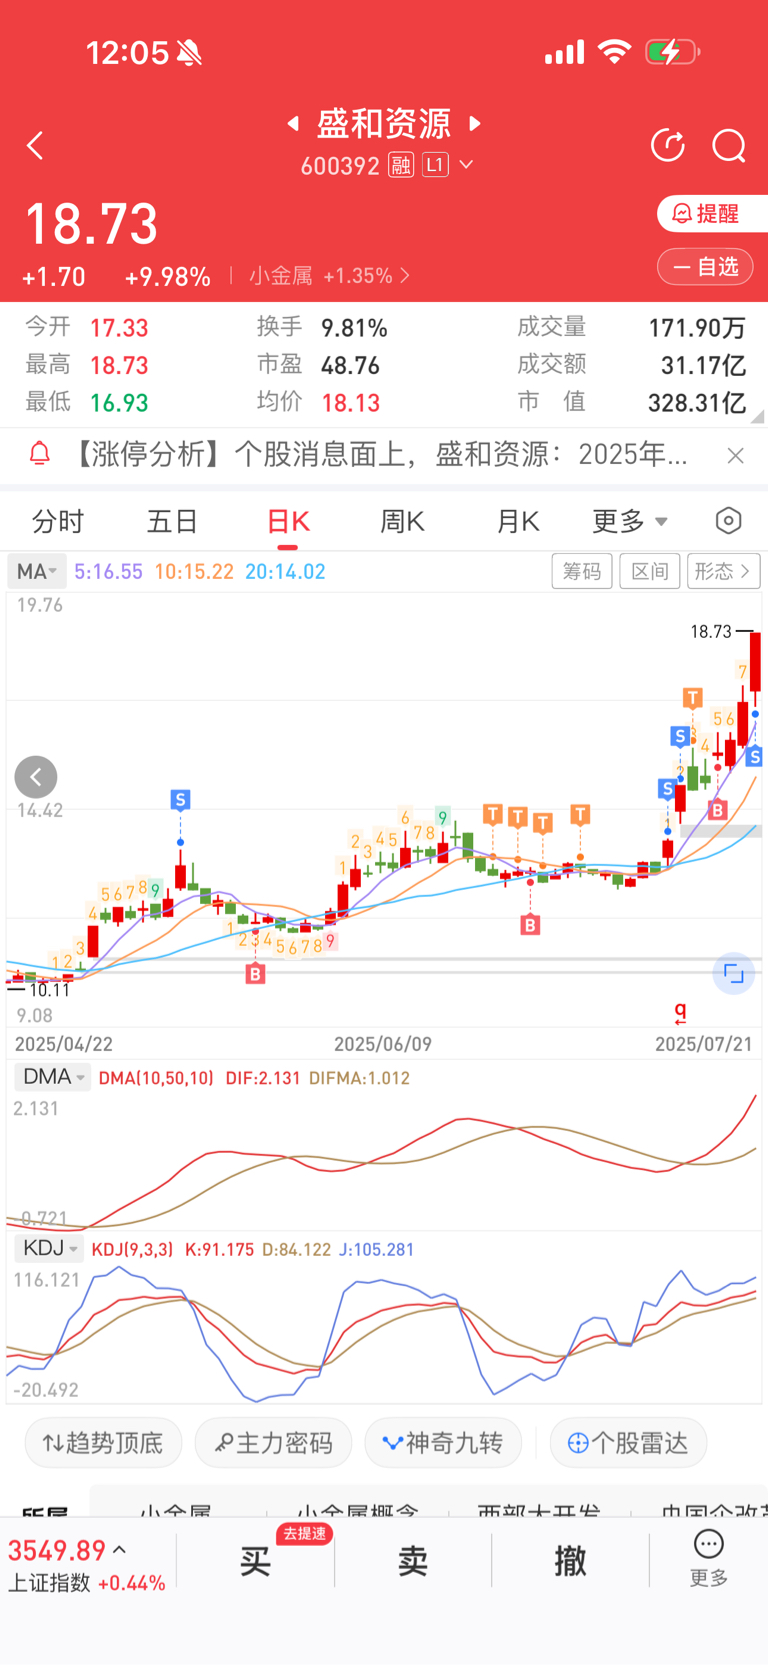Toggle 自选 watchlist button
Image resolution: width=768 pixels, height=1665 pixels.
tap(705, 267)
